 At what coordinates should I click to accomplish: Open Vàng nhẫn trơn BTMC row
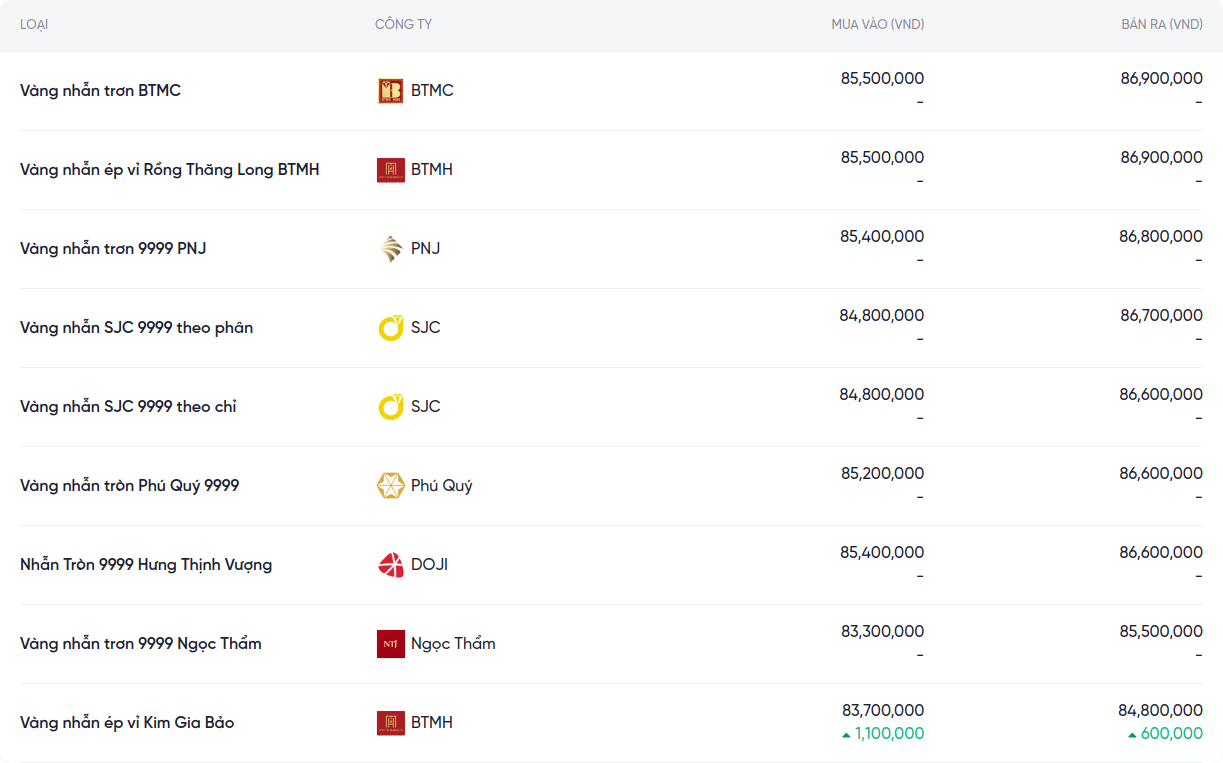coord(100,91)
